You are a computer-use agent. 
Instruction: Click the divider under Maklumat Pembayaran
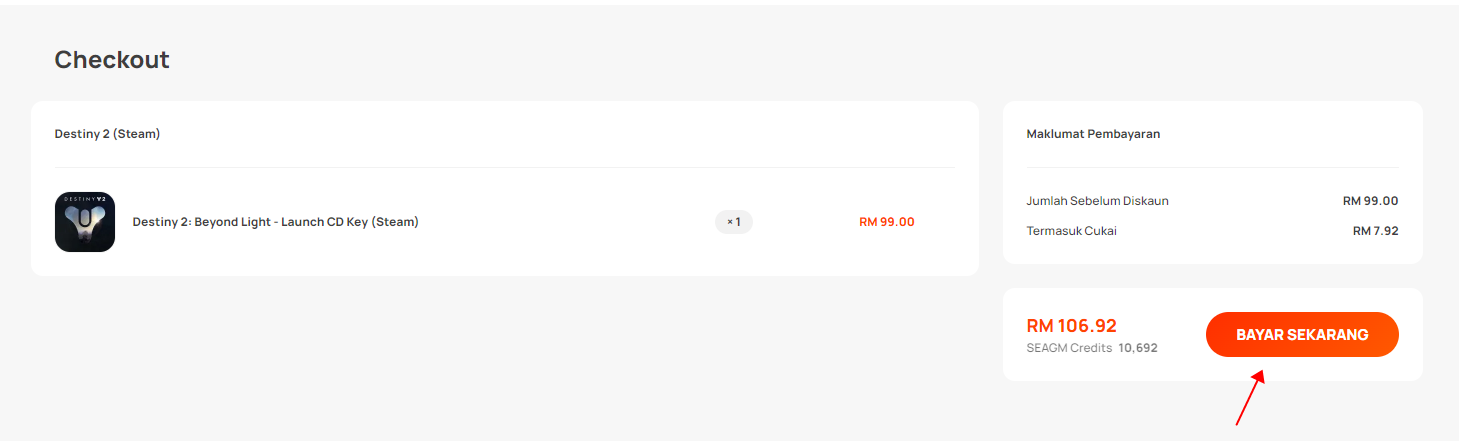click(1213, 167)
